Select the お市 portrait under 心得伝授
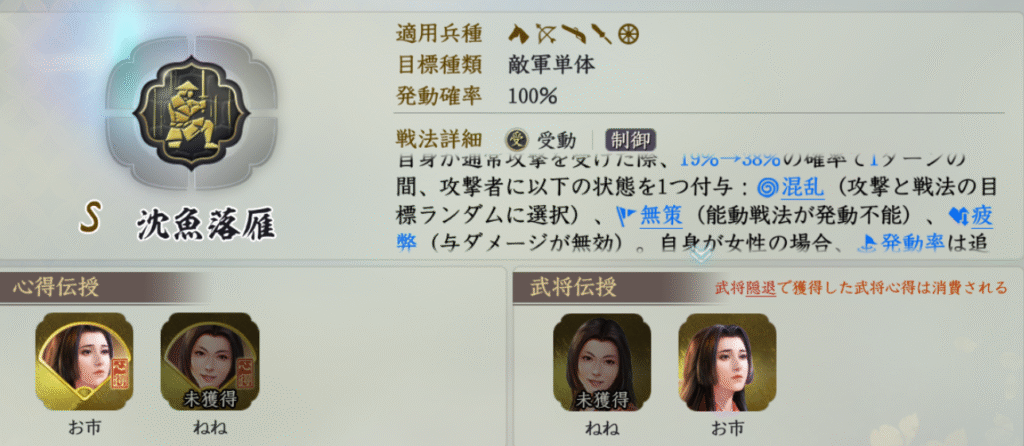This screenshot has height=446, width=1024. (x=84, y=362)
